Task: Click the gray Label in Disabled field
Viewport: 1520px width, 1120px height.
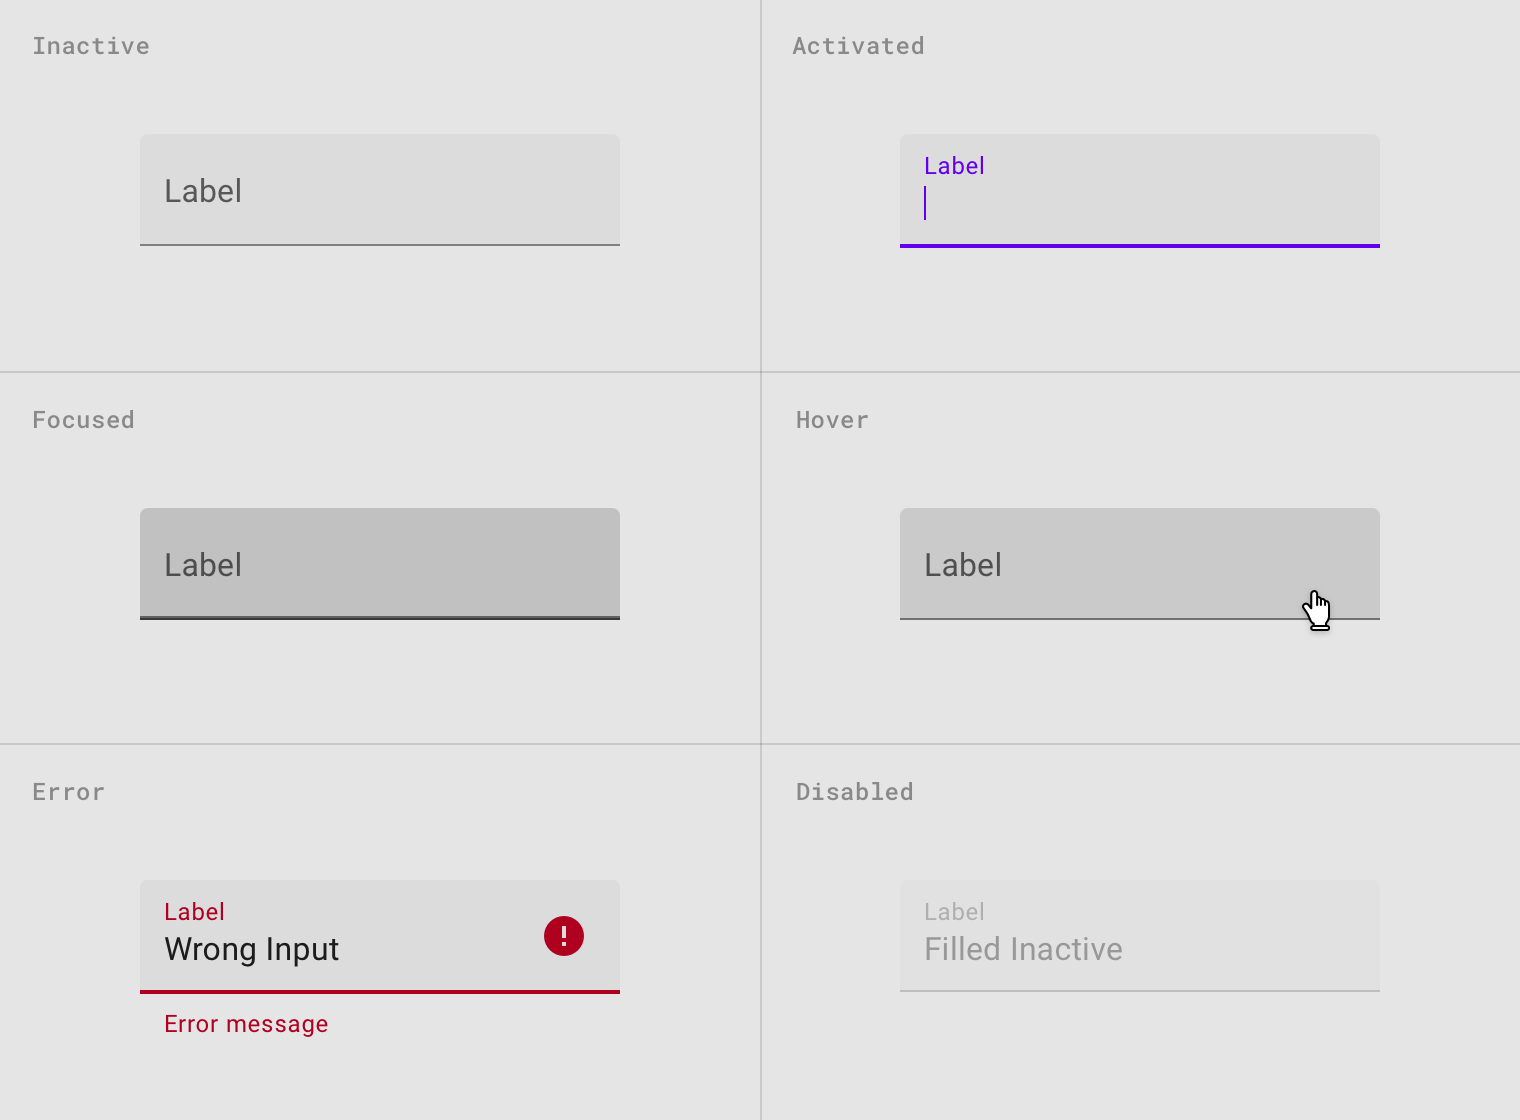Action: pyautogui.click(x=954, y=912)
